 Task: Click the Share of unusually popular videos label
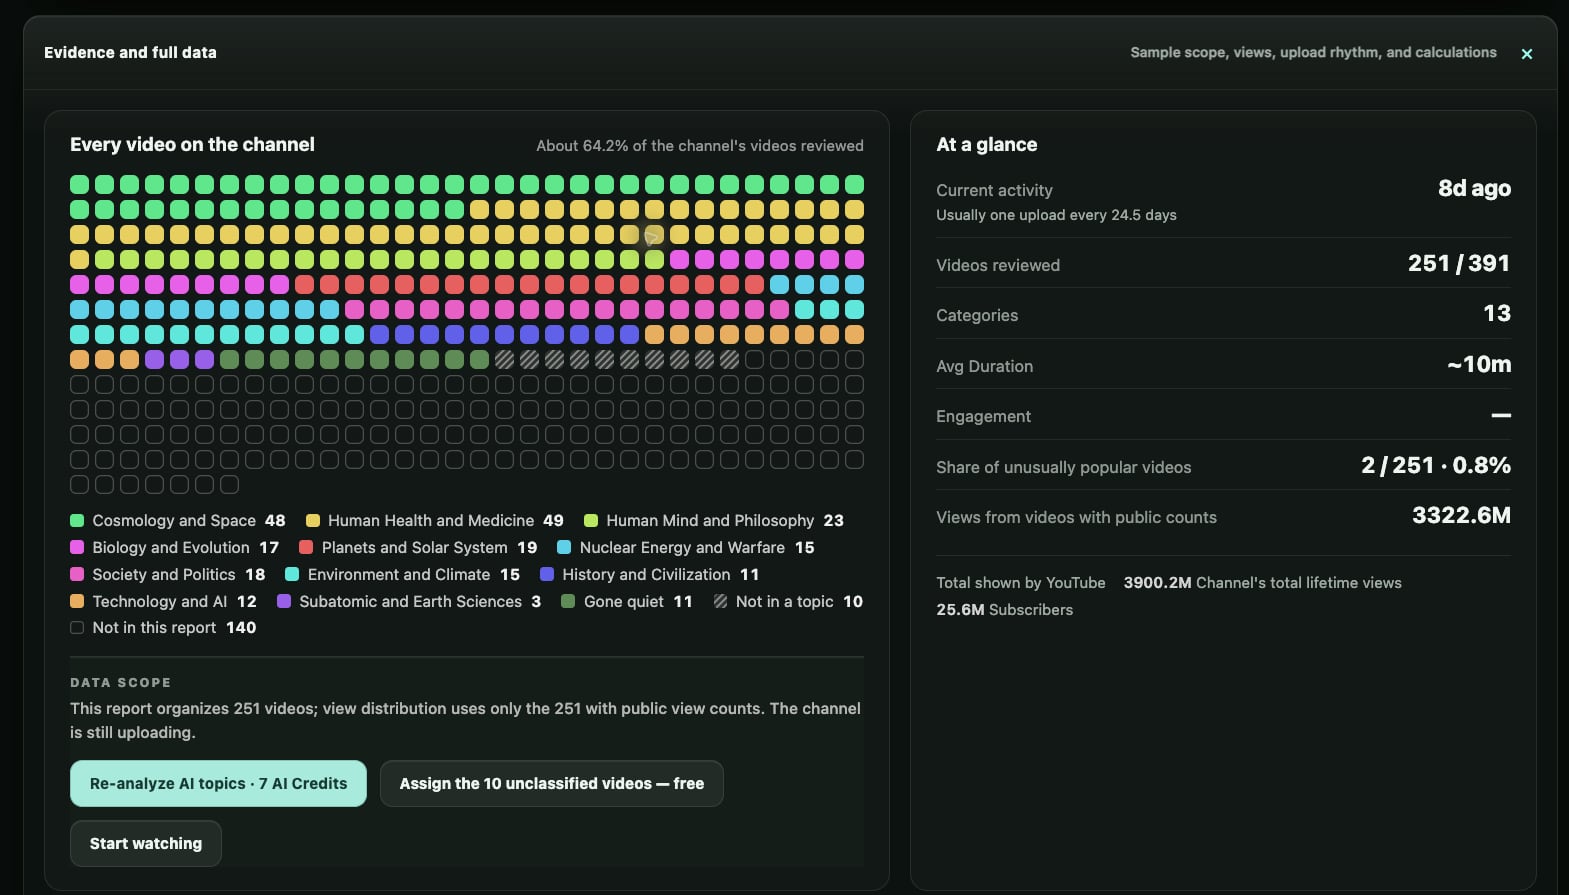[1063, 467]
